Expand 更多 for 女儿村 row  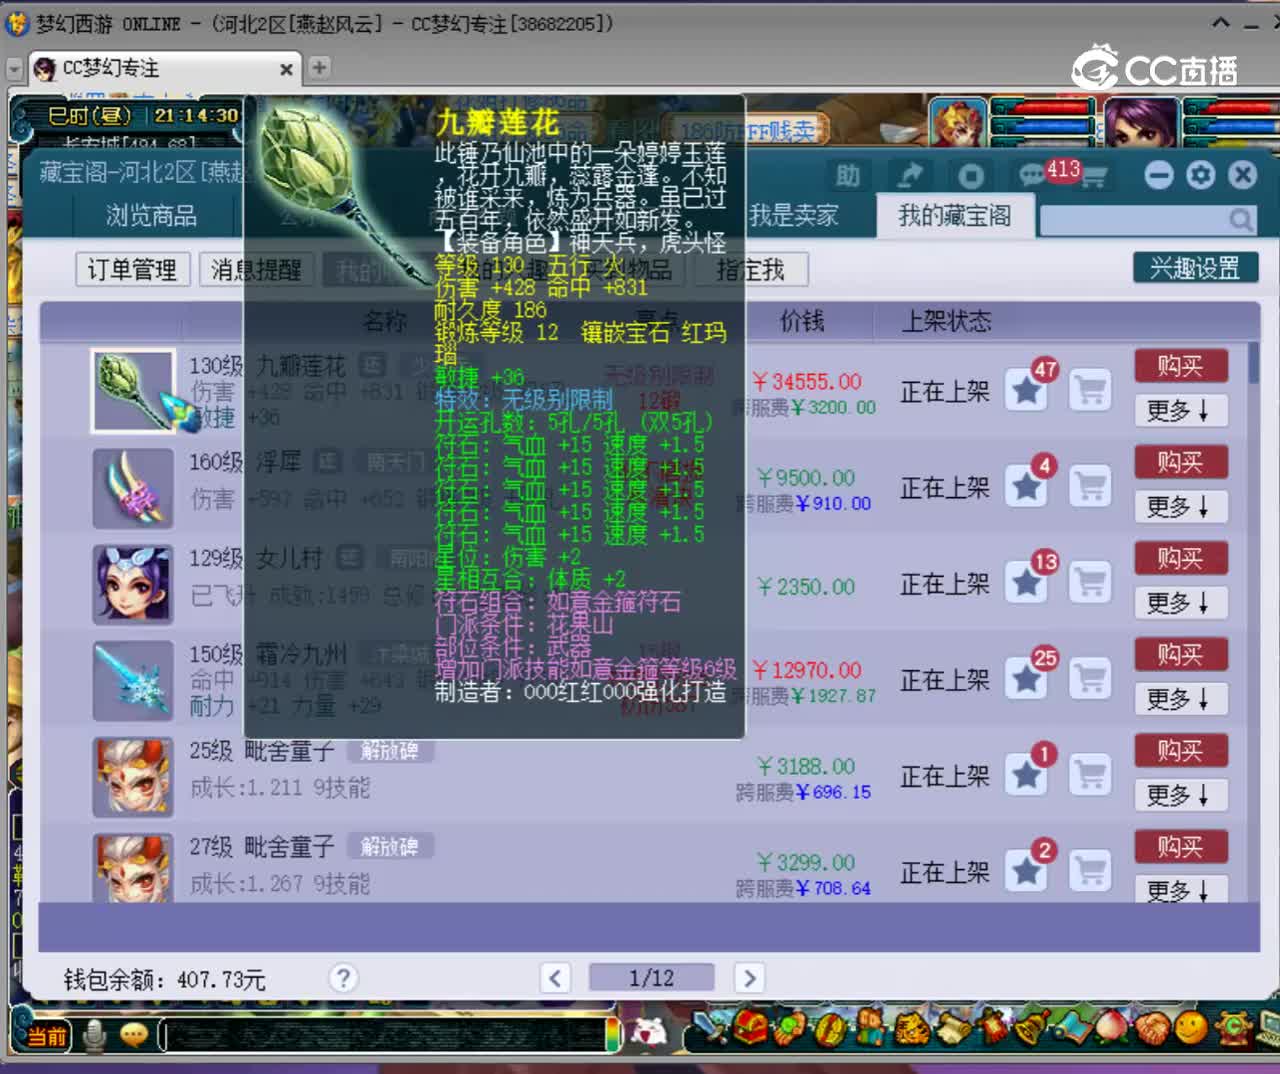click(x=1181, y=602)
